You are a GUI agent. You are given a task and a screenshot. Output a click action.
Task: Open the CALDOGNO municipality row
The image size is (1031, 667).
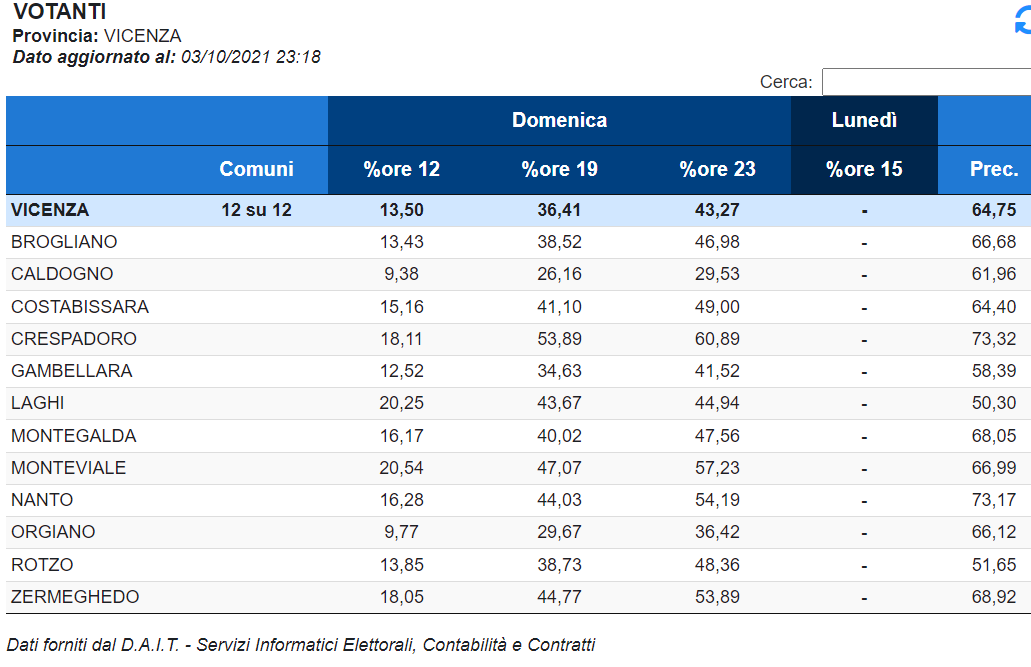pyautogui.click(x=518, y=274)
